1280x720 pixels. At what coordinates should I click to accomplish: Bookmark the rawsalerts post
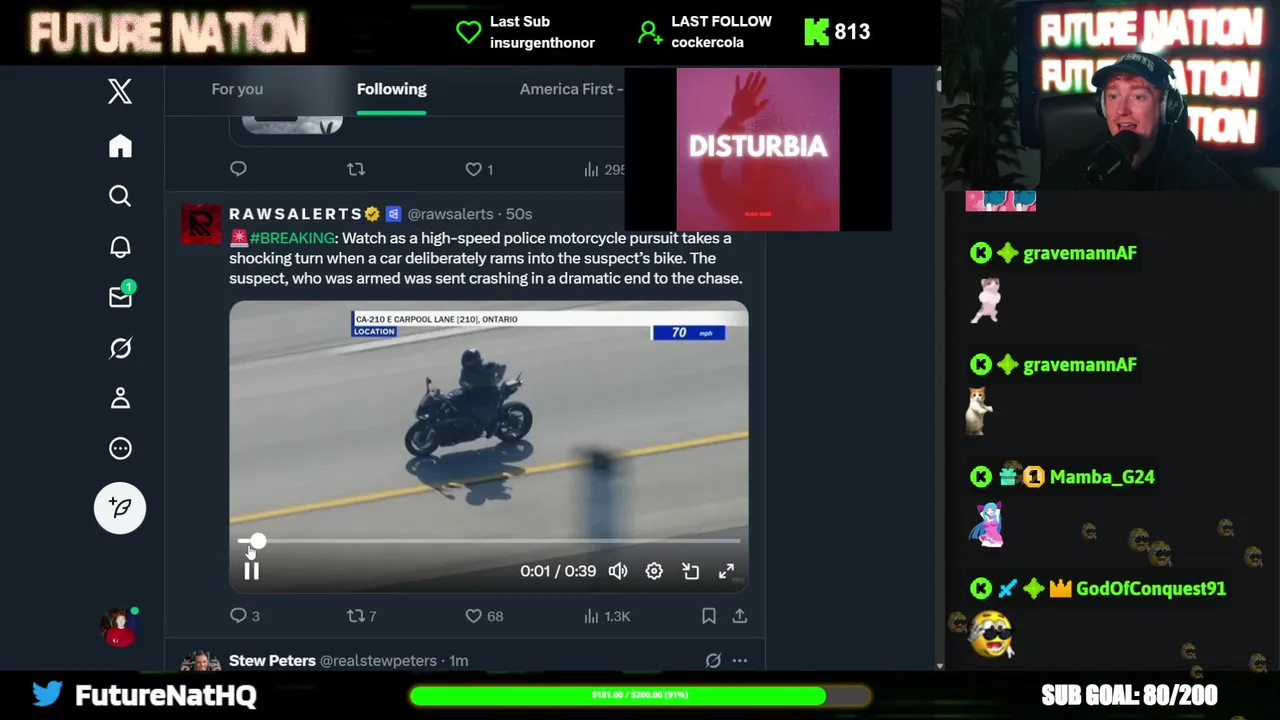[x=708, y=616]
